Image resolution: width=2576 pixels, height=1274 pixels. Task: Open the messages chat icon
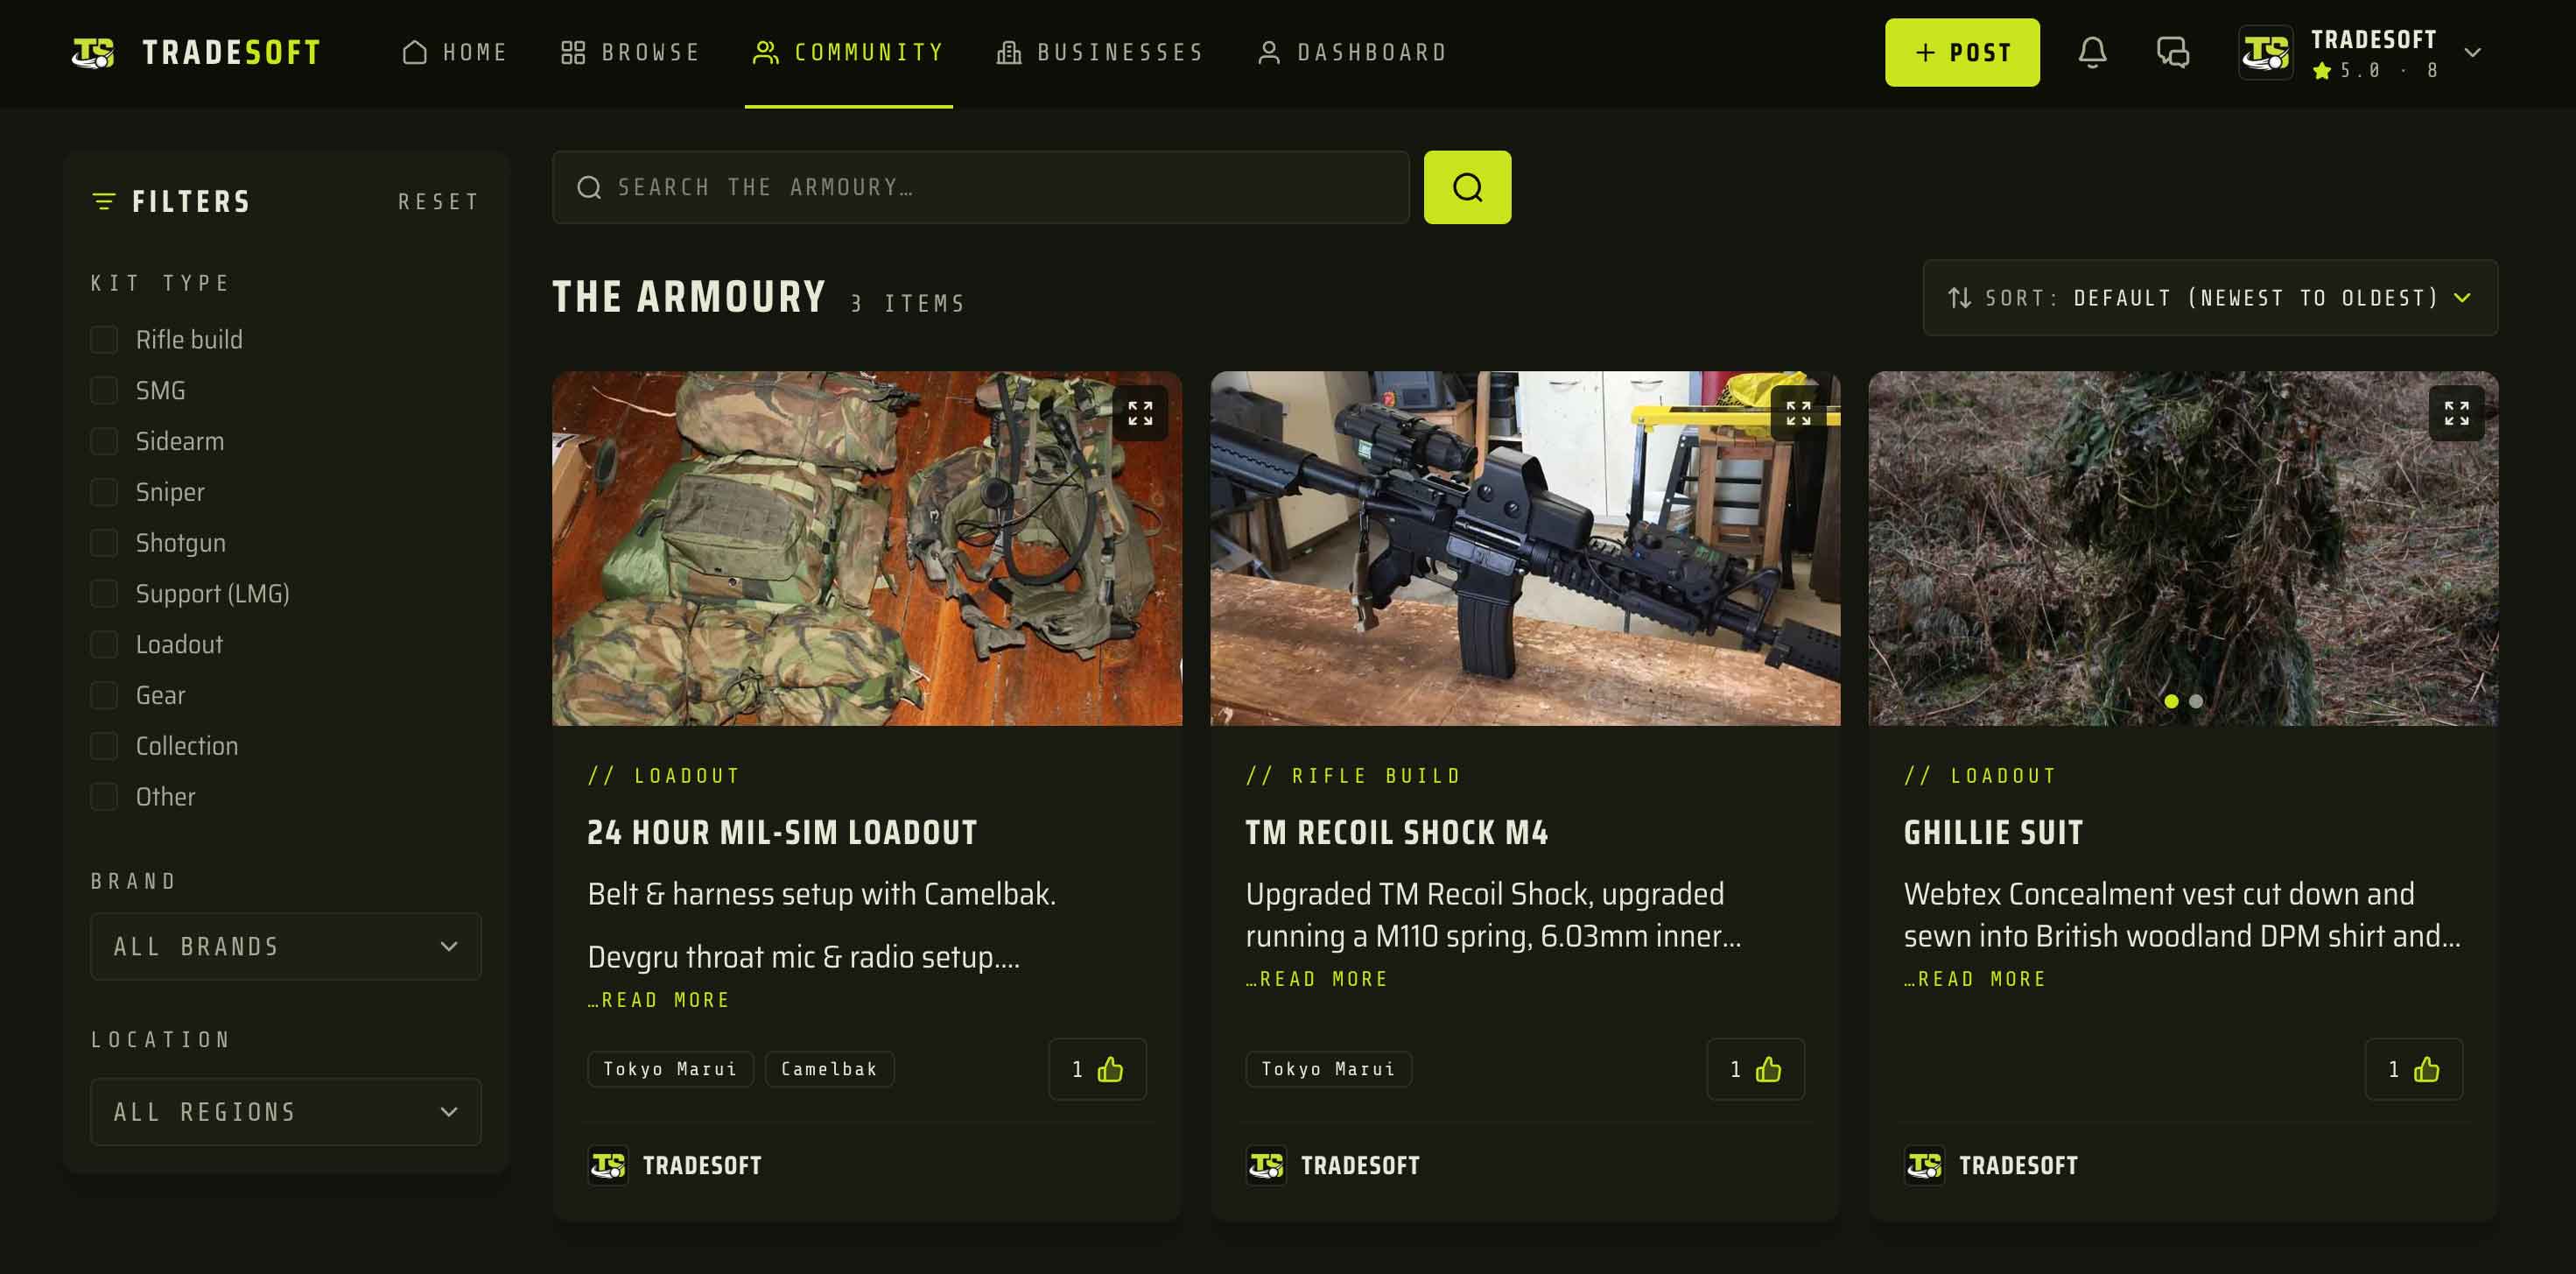coord(2172,52)
